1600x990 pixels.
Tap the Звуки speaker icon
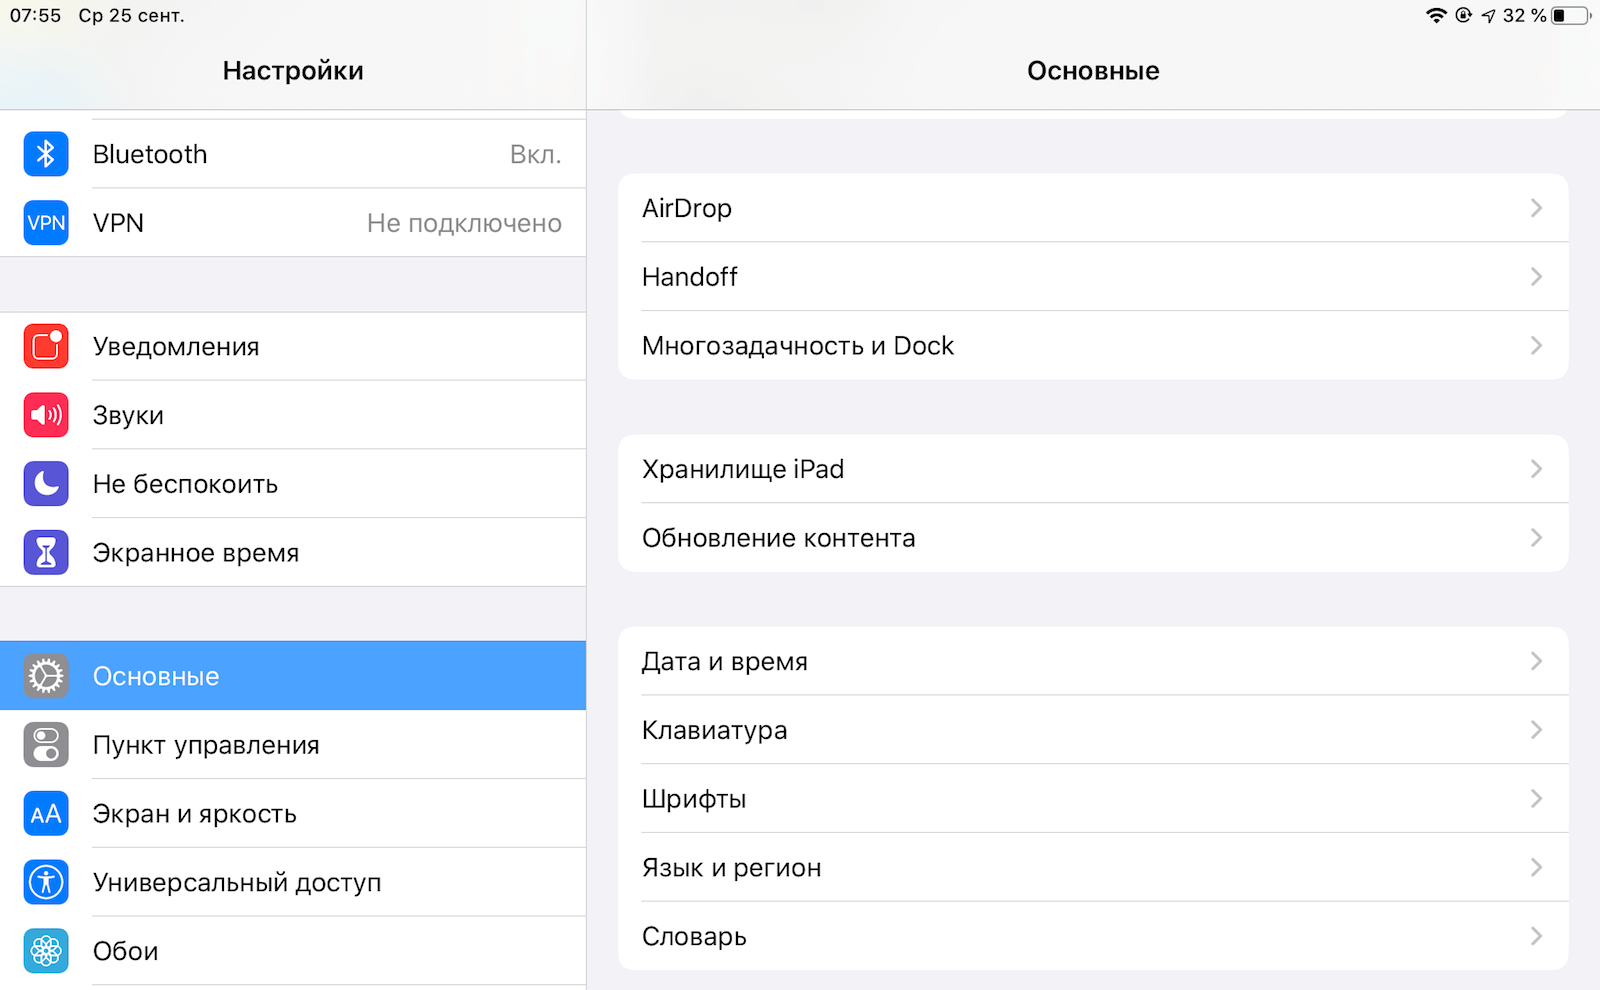[46, 415]
